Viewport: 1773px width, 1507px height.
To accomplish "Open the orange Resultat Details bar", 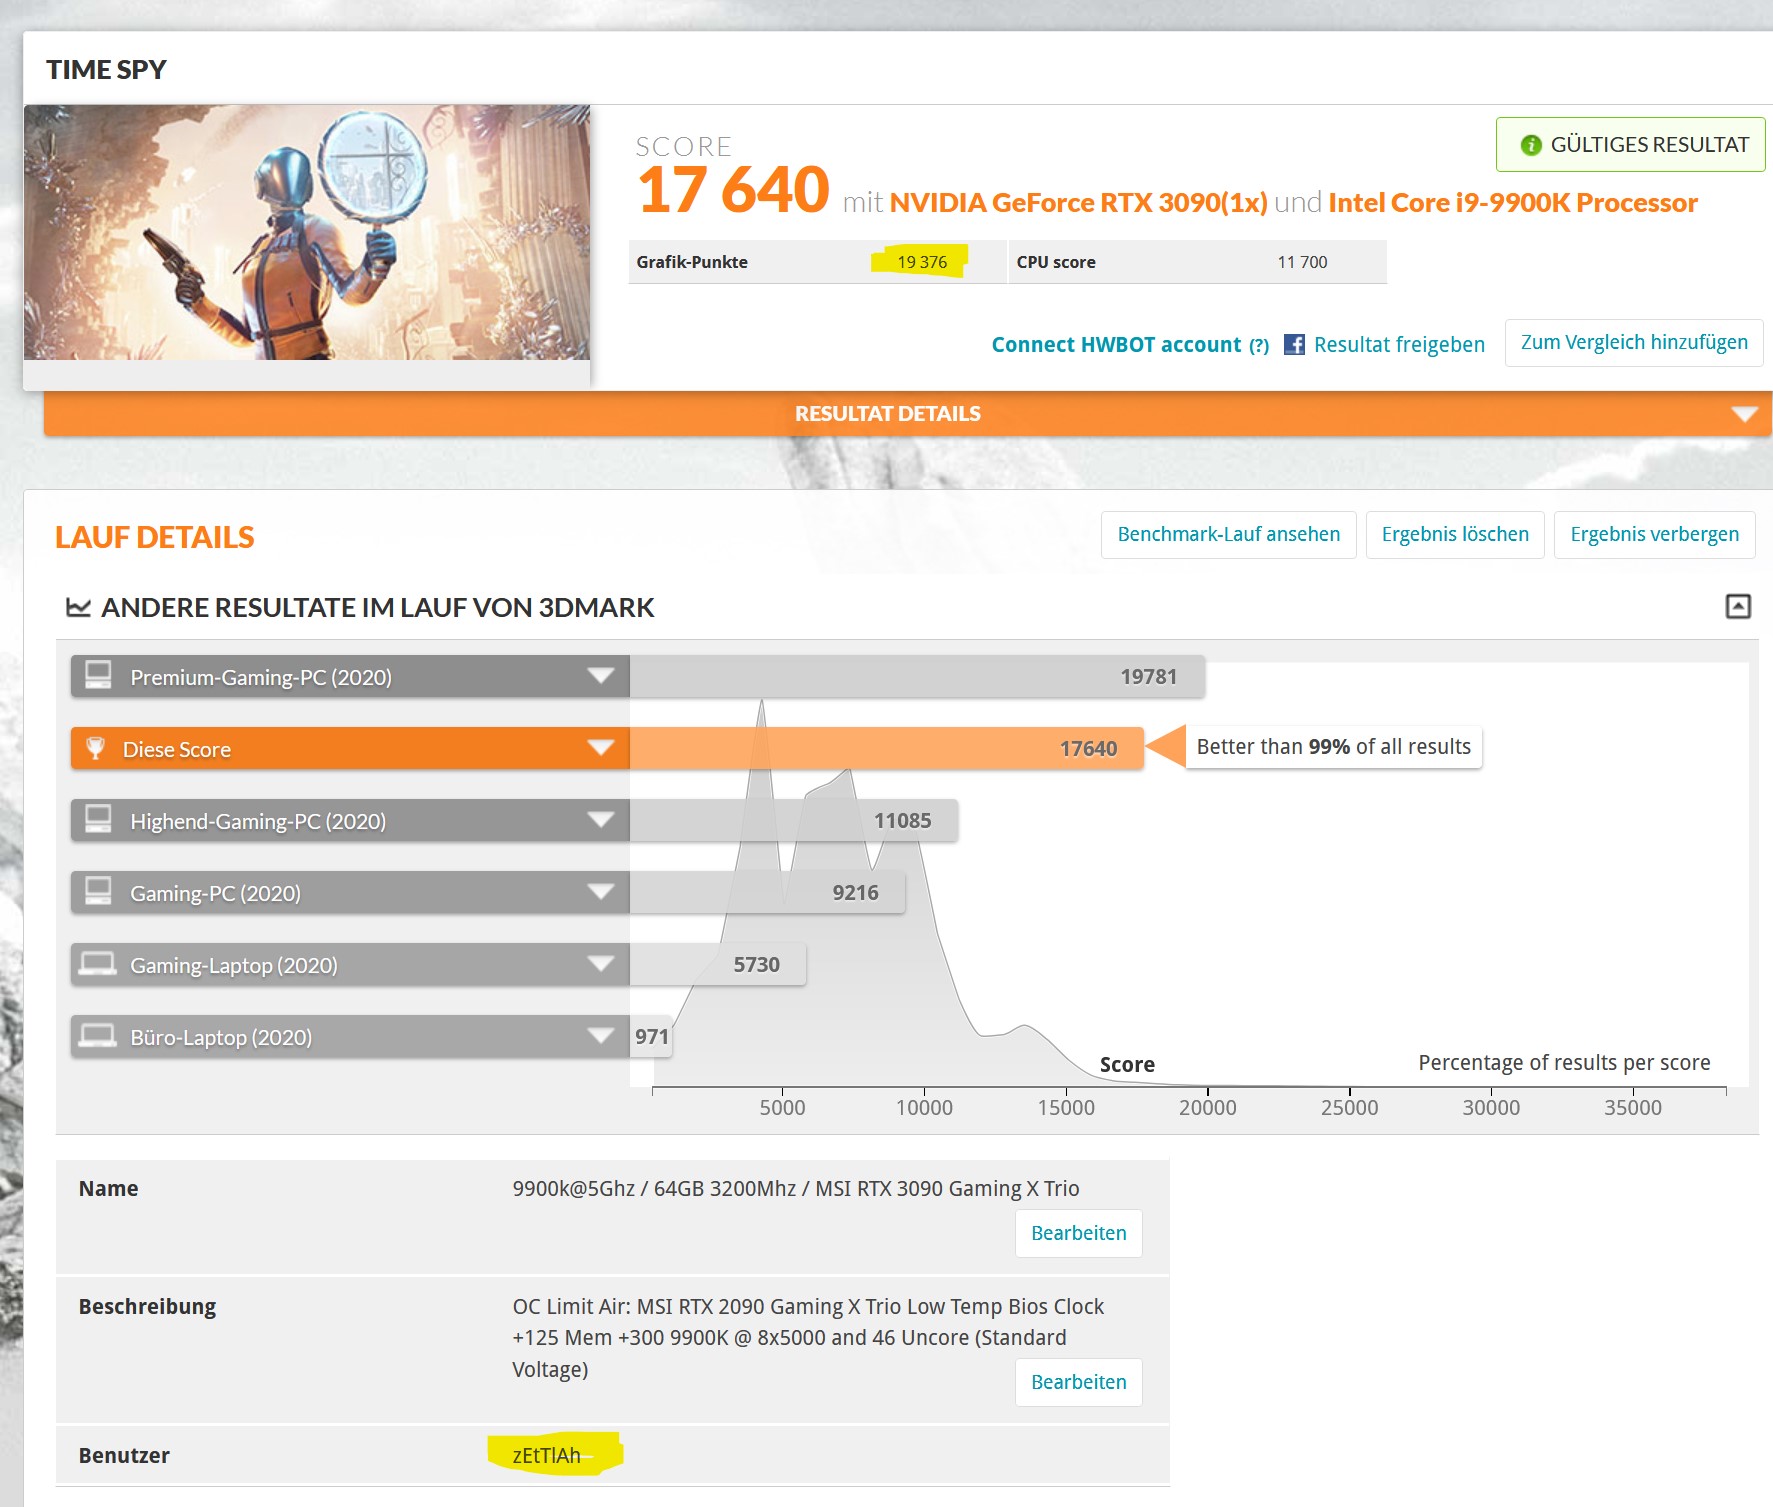I will [x=907, y=414].
